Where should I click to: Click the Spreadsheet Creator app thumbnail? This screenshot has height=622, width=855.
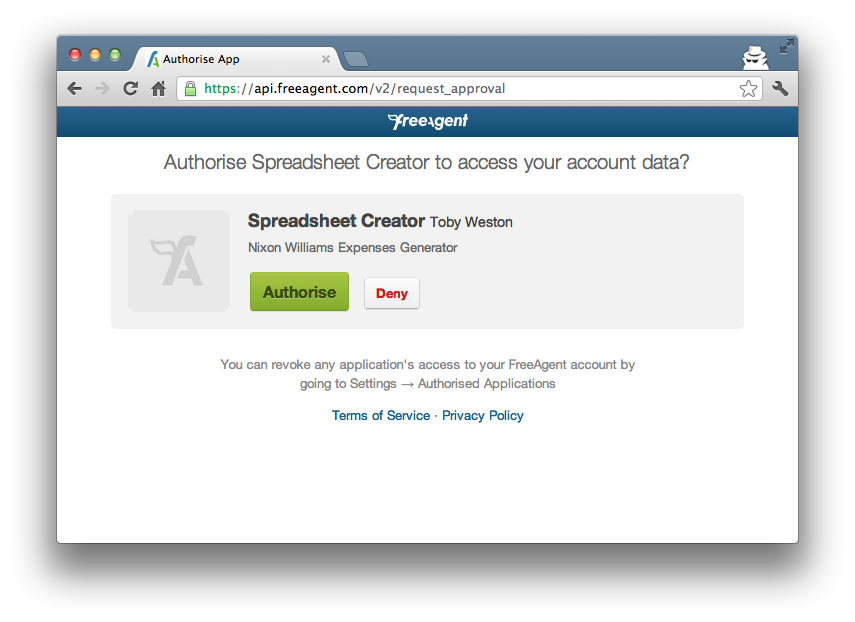pos(179,261)
